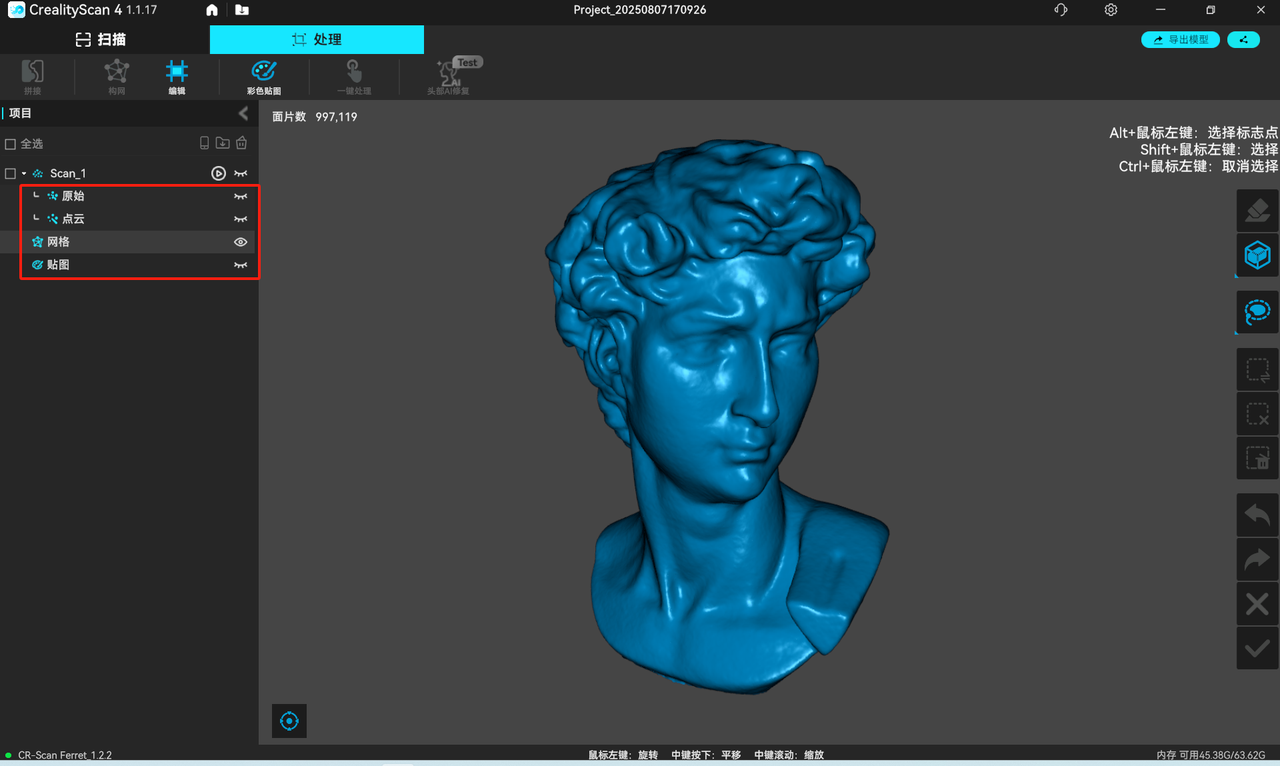Open the 头部AI修复 head AI repair tool
Screen dimensions: 1280x766
click(449, 77)
